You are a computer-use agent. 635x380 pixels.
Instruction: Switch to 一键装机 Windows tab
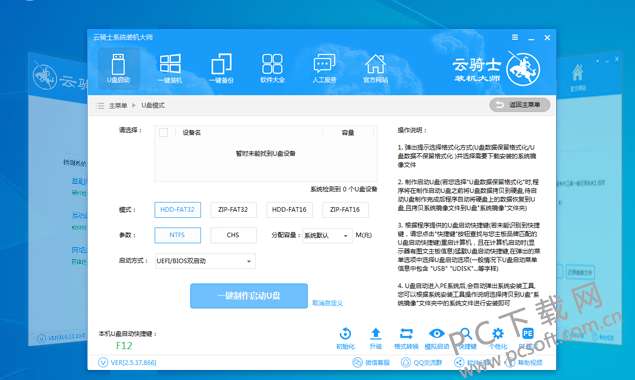[170, 68]
